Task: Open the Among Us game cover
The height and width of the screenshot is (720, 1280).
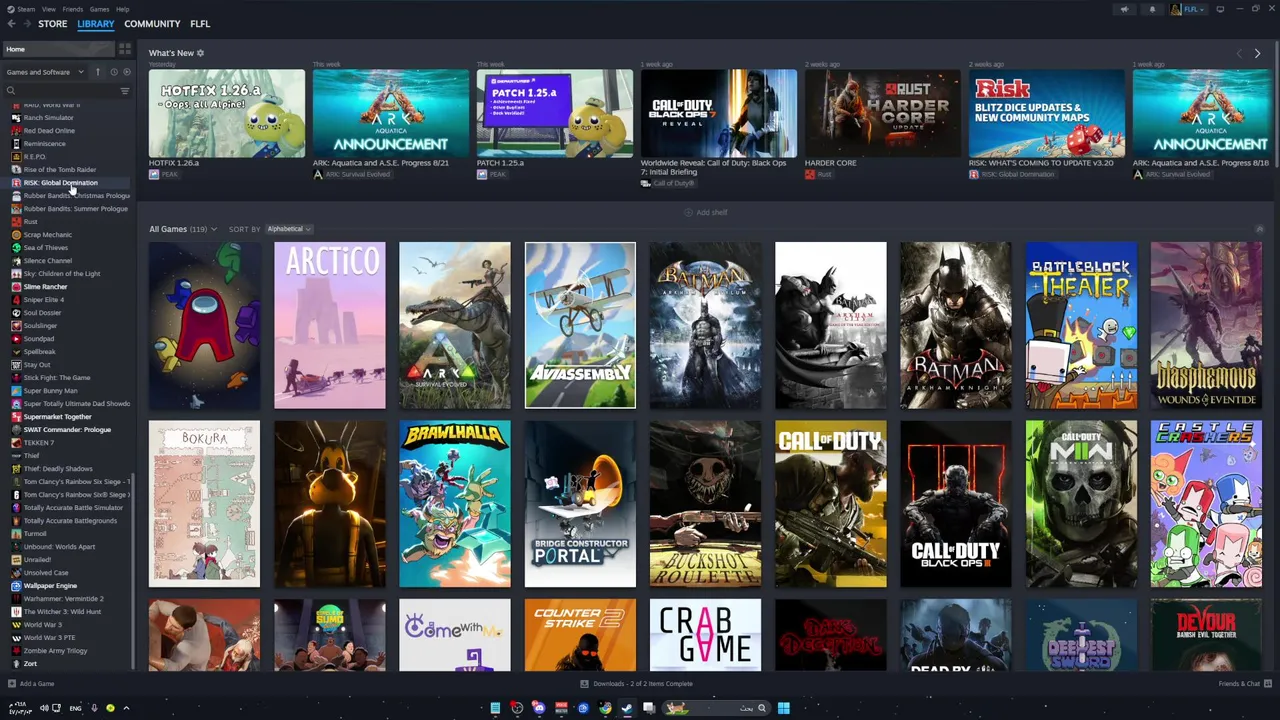Action: point(204,325)
